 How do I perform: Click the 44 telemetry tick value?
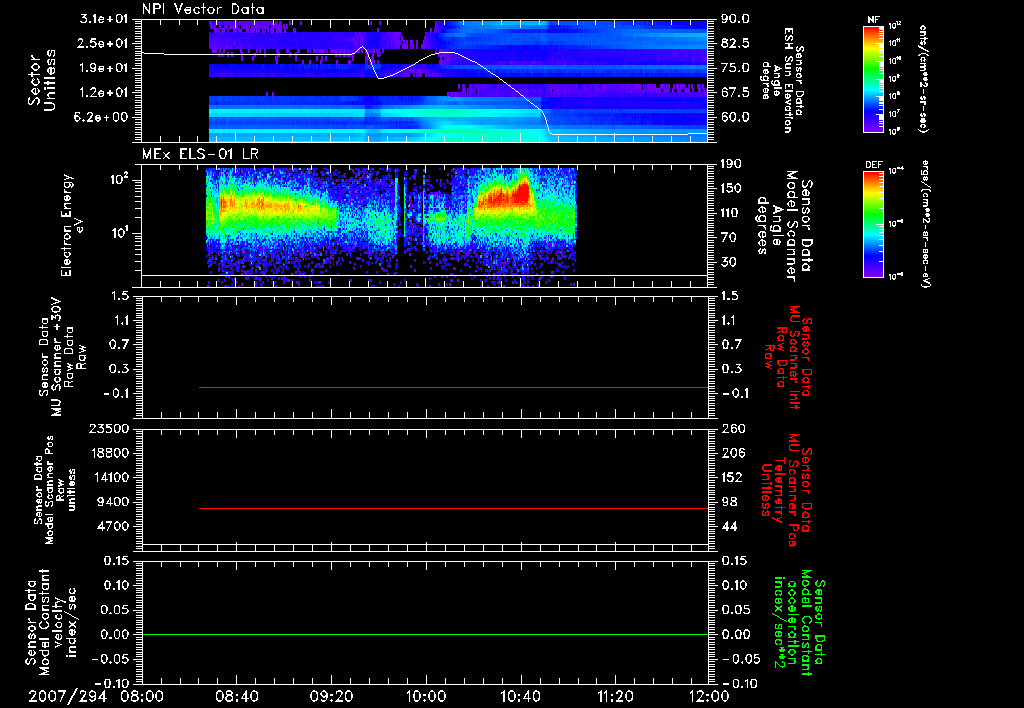tap(729, 527)
